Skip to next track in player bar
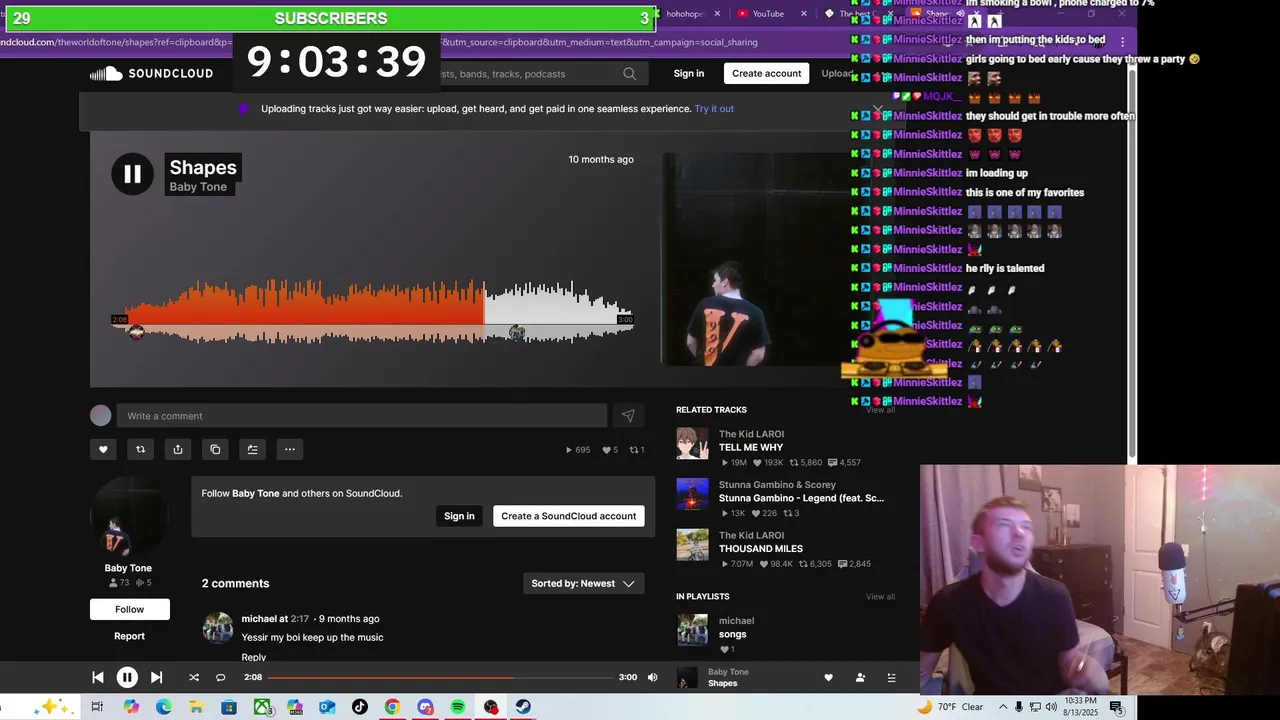 (156, 677)
